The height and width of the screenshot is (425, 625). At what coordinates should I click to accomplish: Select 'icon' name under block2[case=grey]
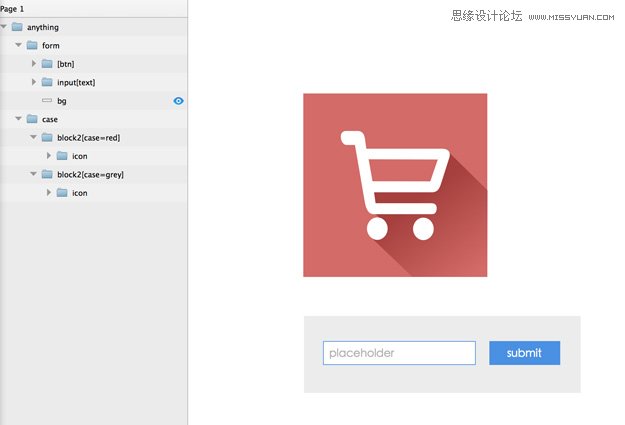point(80,193)
